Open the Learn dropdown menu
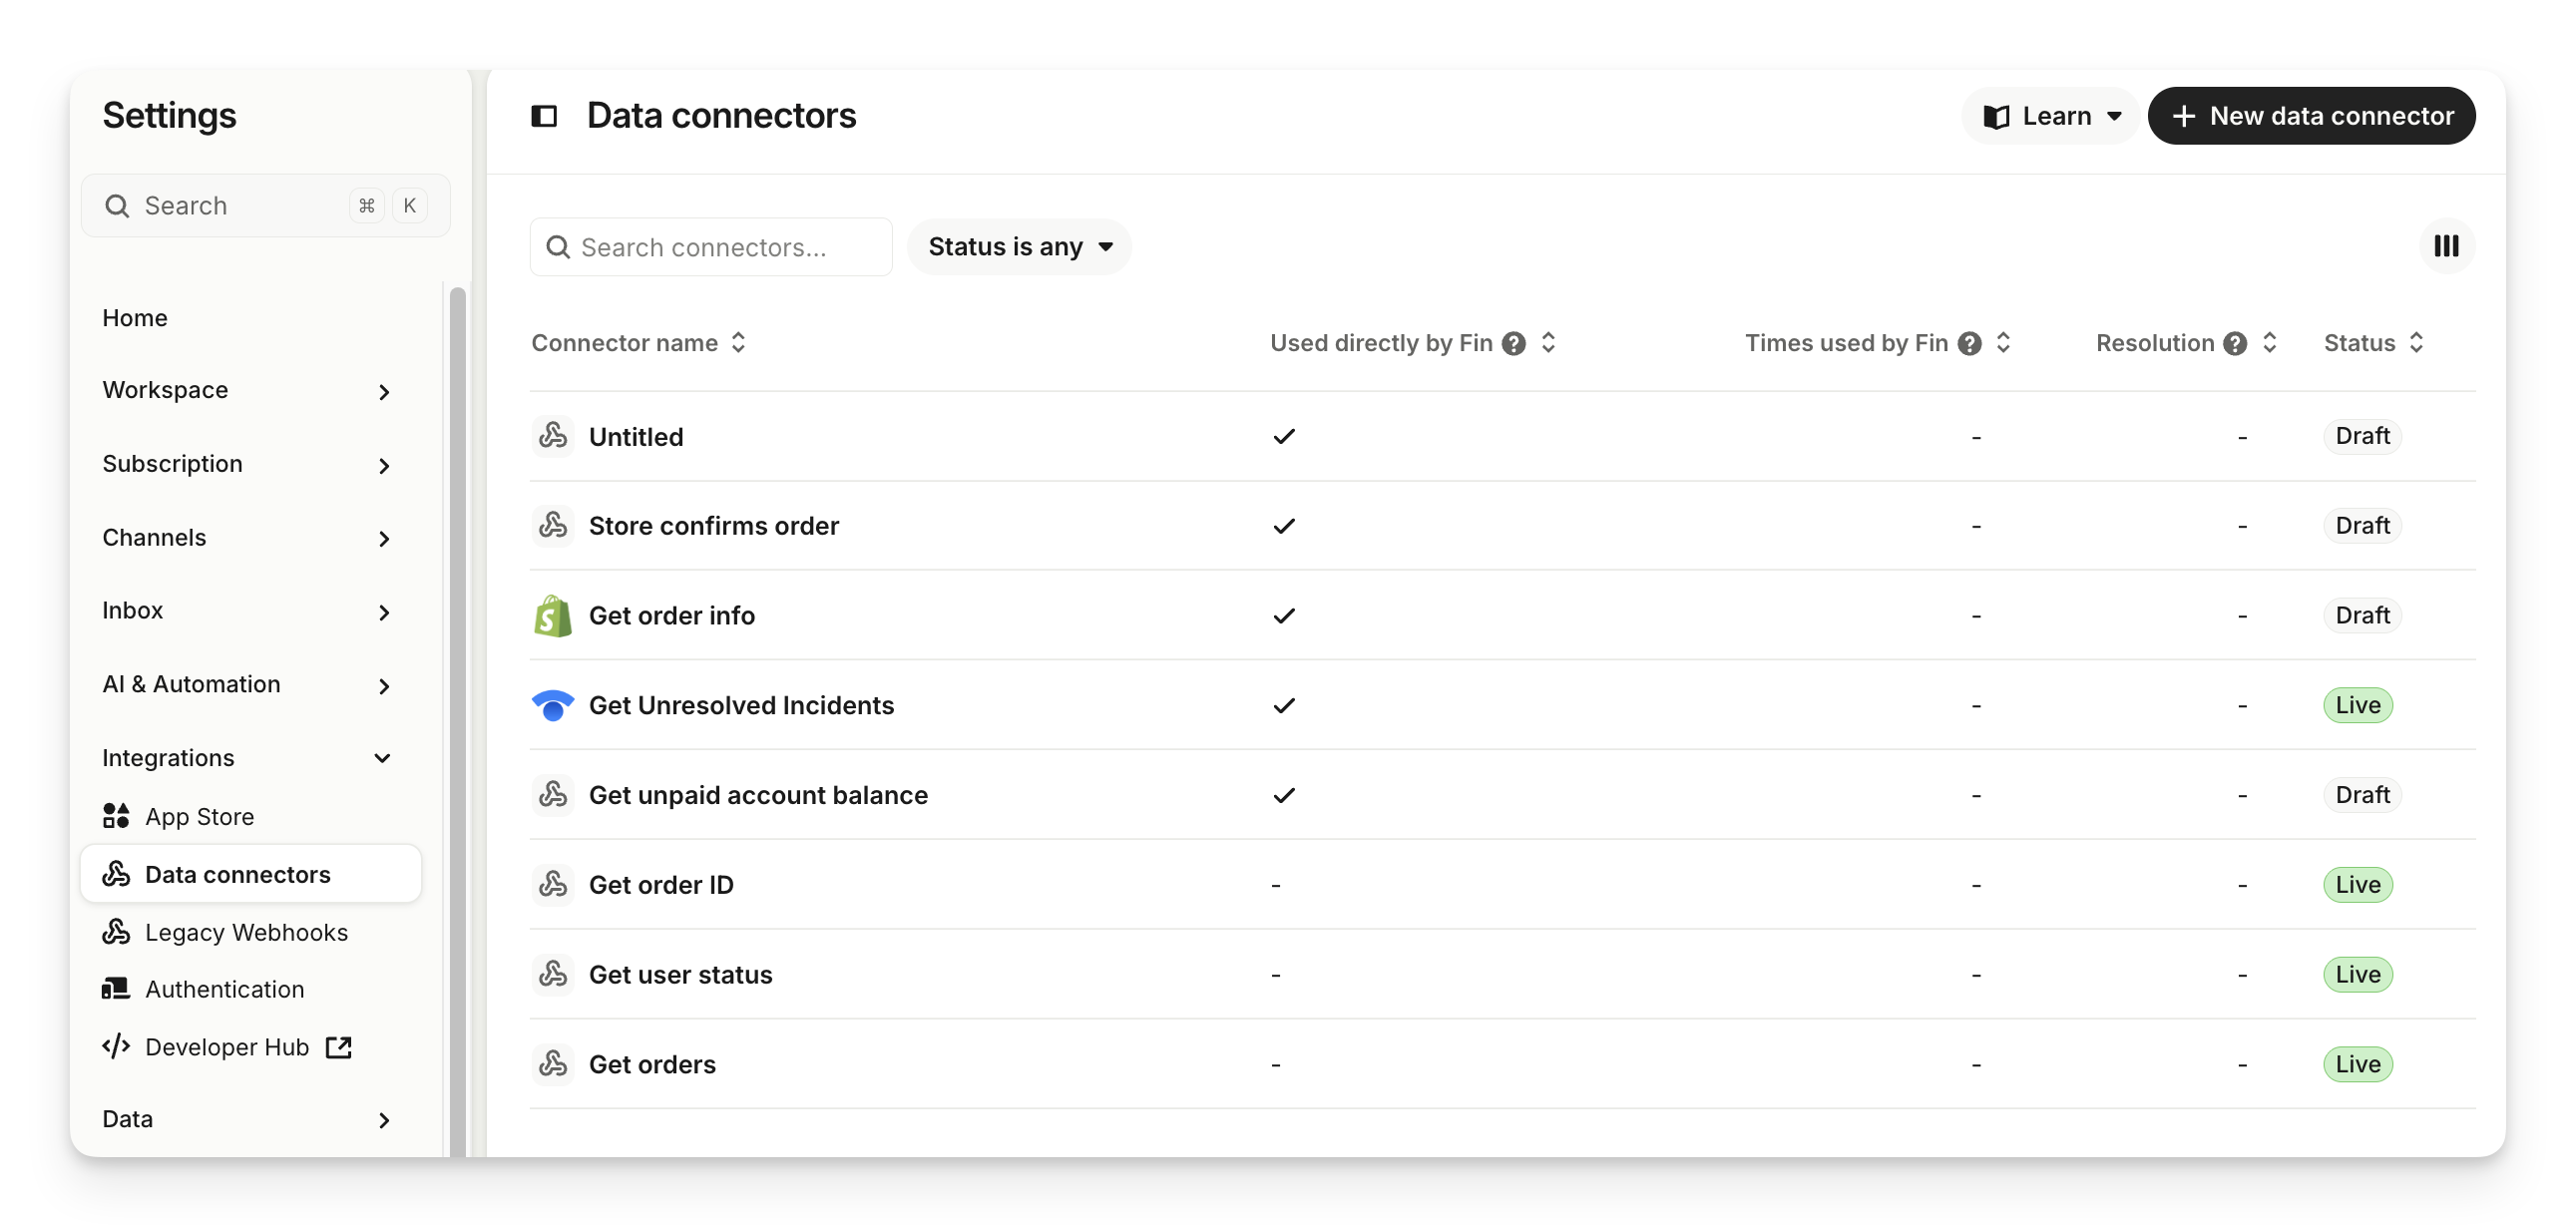The width and height of the screenshot is (2576, 1227). click(x=2050, y=116)
